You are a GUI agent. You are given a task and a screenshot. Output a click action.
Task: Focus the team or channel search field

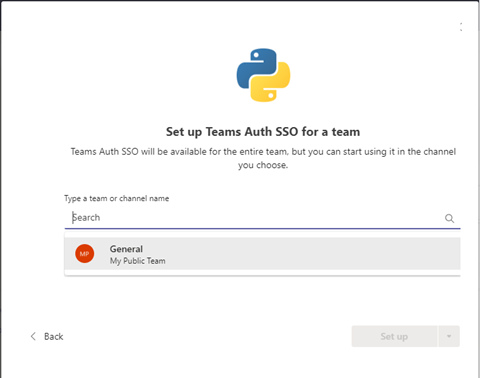coord(262,218)
